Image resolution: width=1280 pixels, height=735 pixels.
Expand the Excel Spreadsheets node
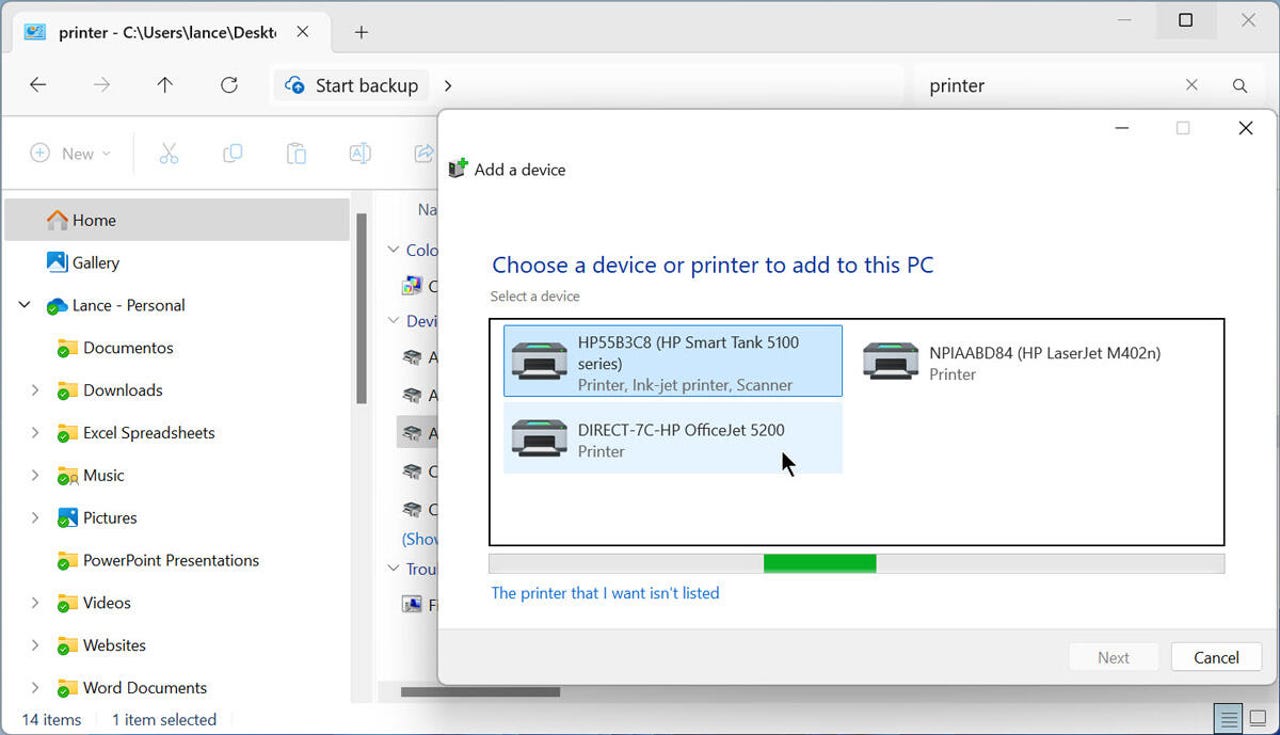point(35,432)
